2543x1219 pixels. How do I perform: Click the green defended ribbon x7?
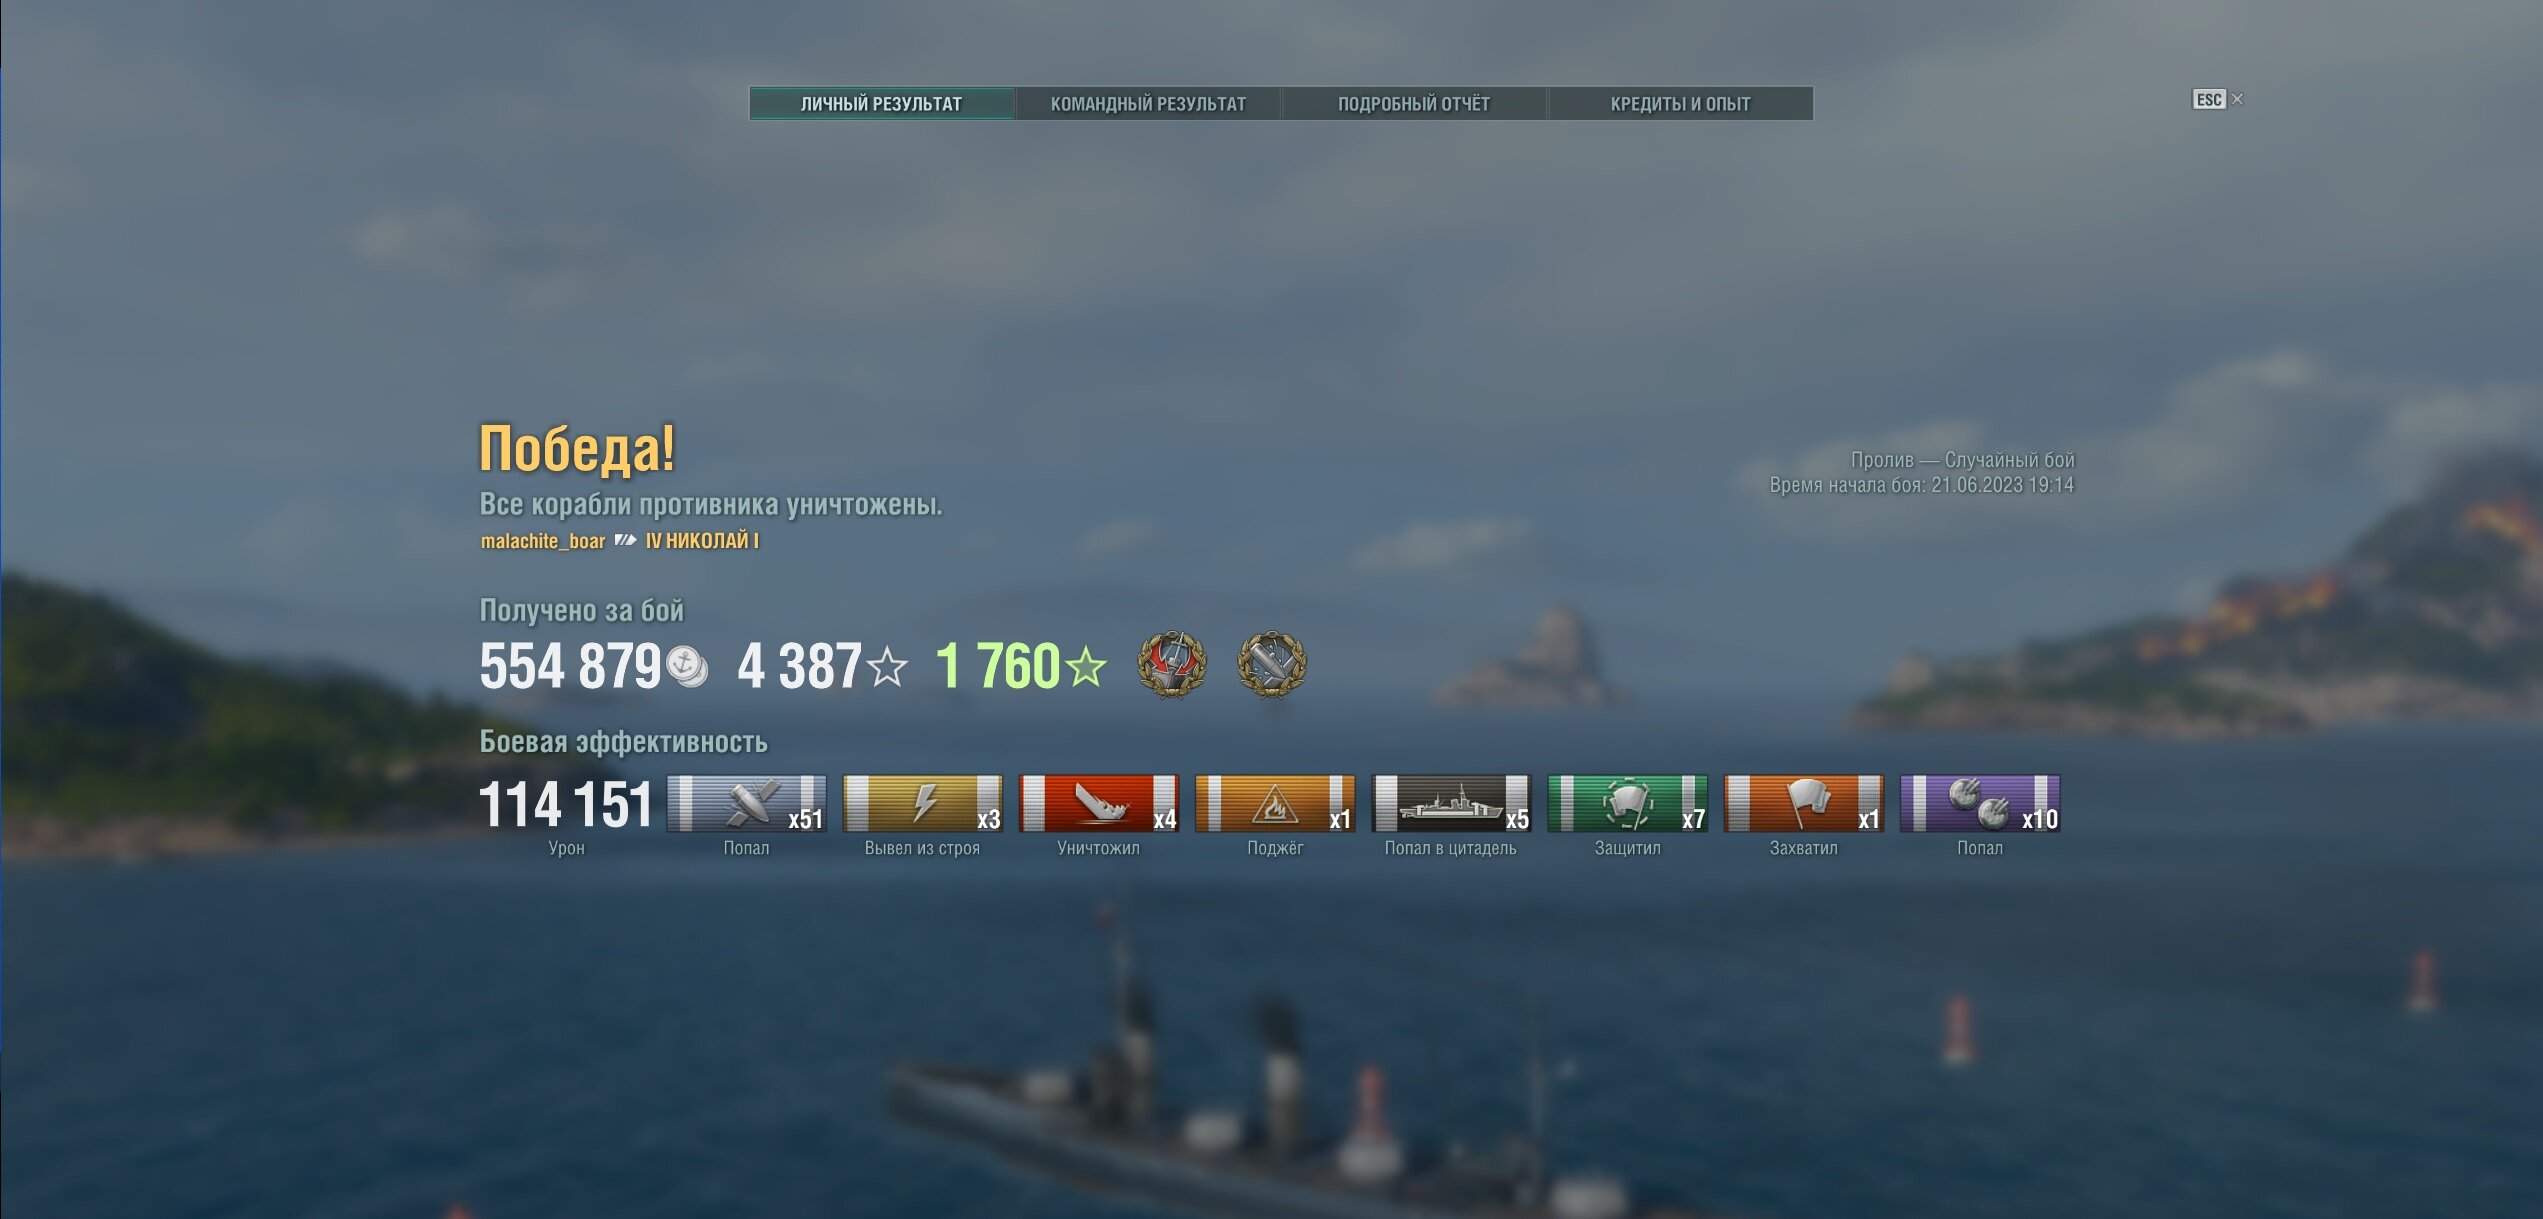pos(1627,803)
